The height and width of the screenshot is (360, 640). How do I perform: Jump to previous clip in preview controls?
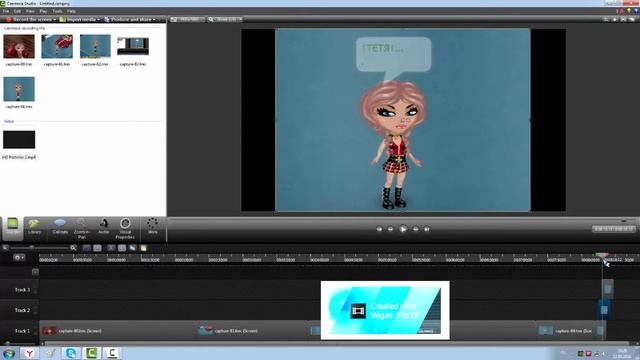coord(379,229)
